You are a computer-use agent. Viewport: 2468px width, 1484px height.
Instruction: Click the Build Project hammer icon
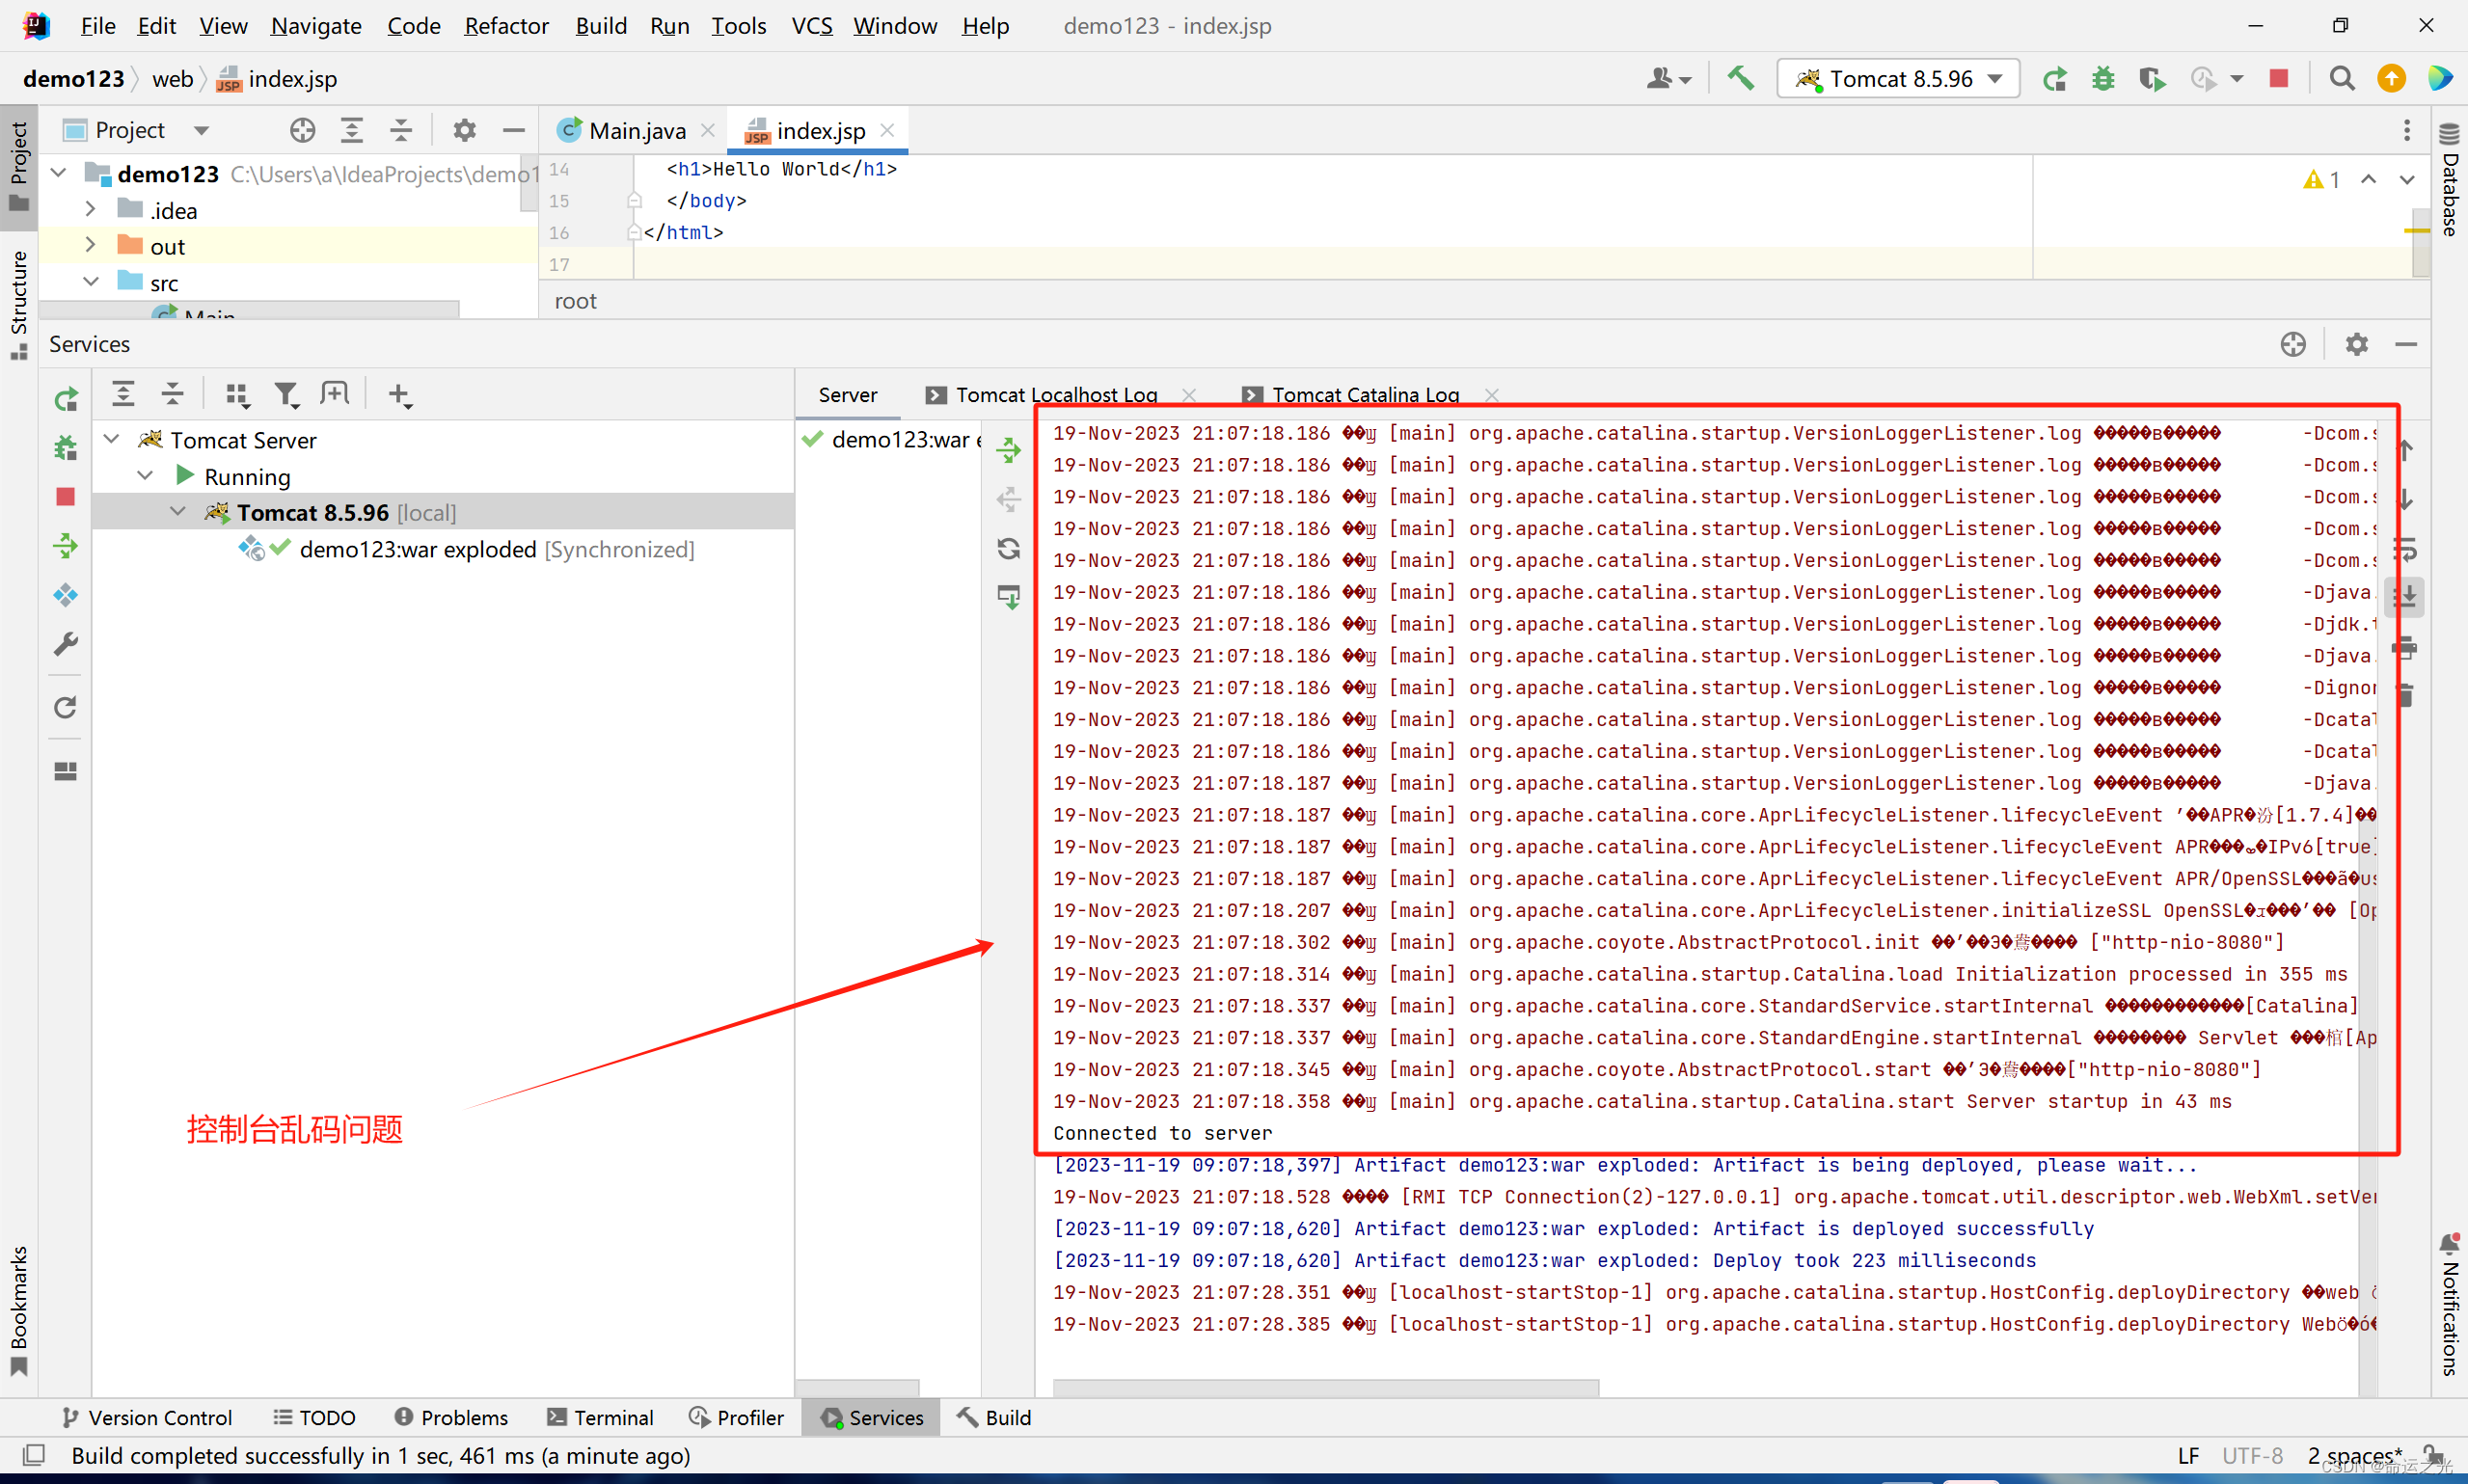[x=1741, y=78]
